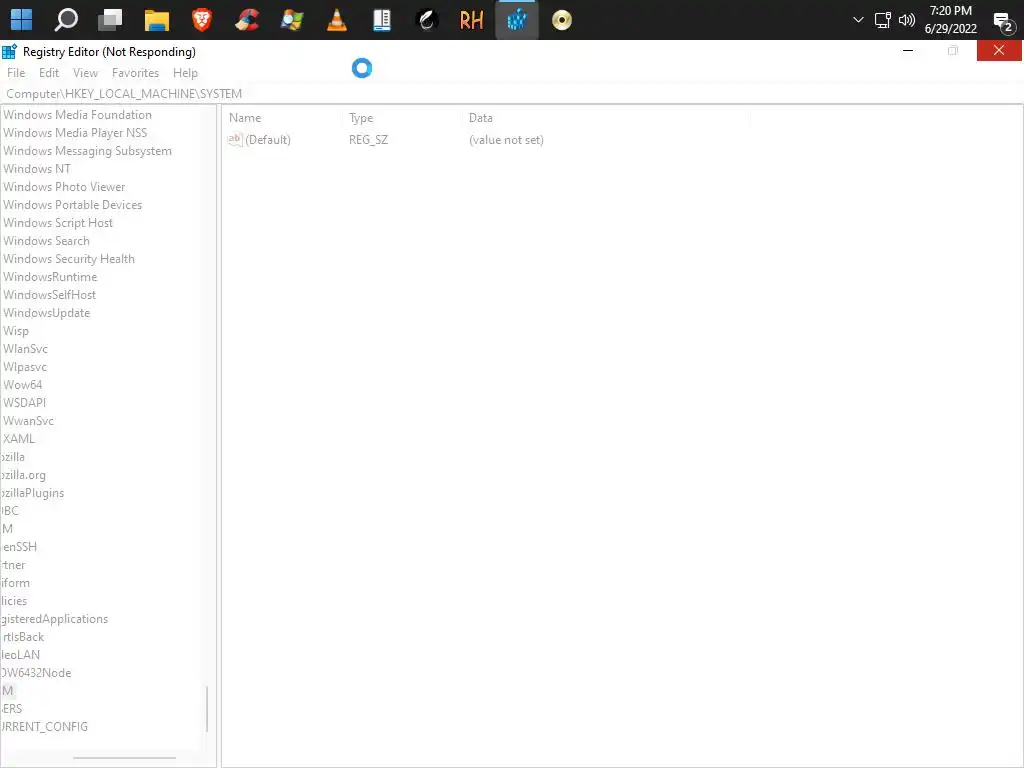Launch File Explorer from taskbar

(x=157, y=20)
